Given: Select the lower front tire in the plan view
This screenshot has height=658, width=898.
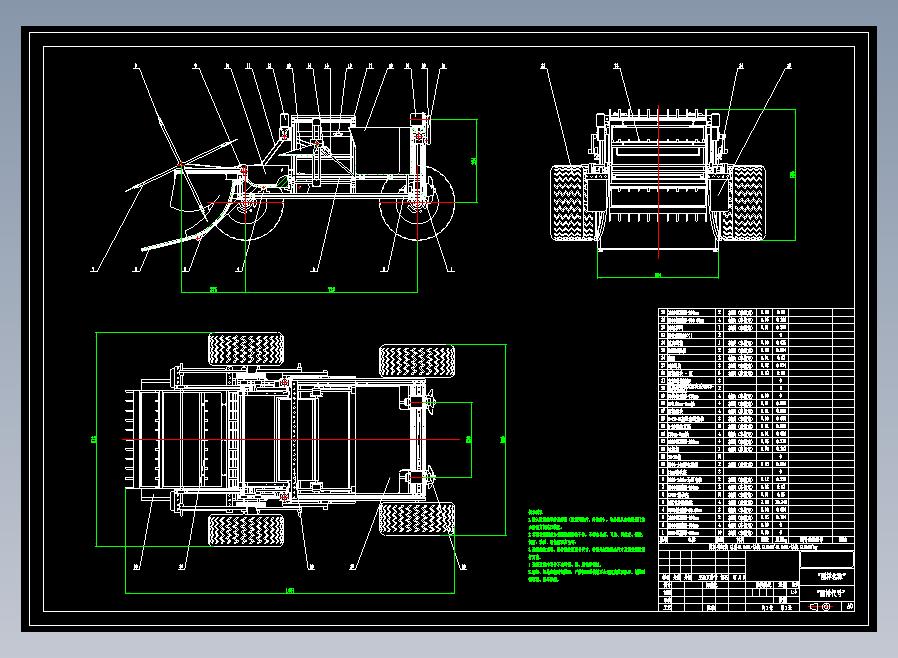Looking at the screenshot, I should click(x=246, y=530).
